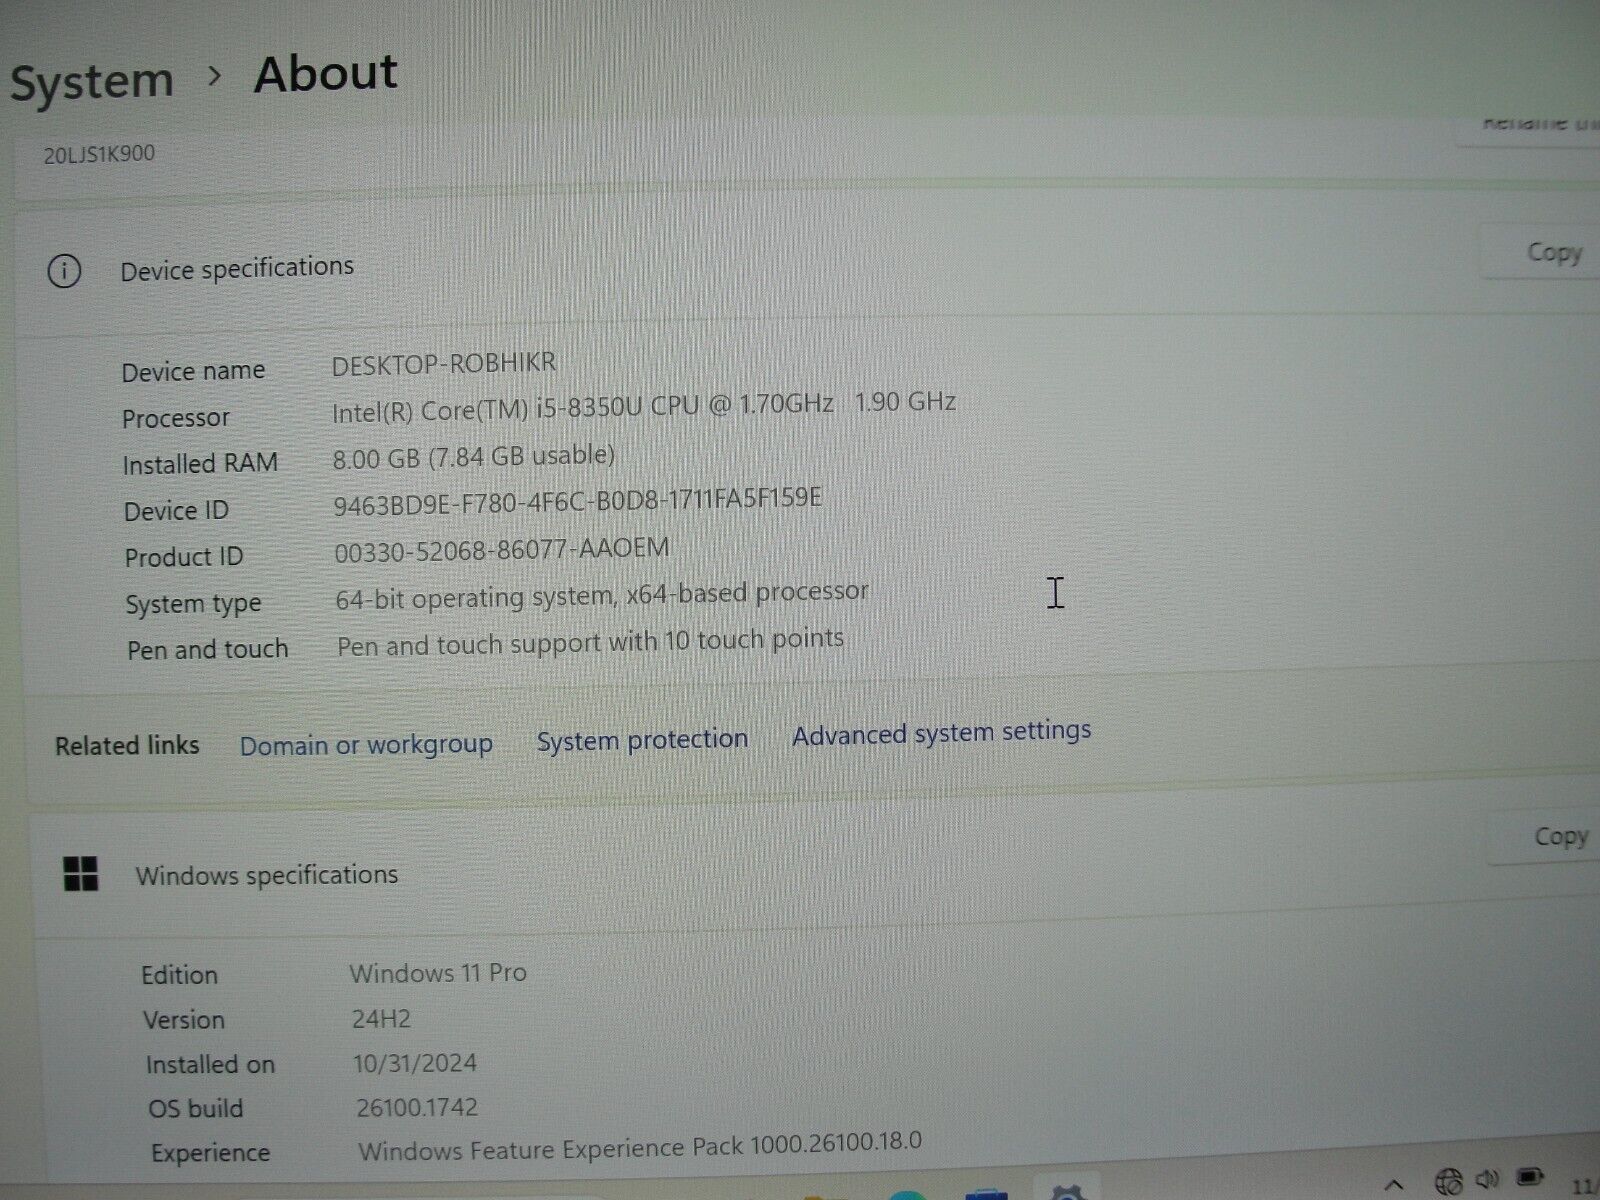Select the Device ID value 9463BD9E
The height and width of the screenshot is (1200, 1600).
[x=577, y=500]
